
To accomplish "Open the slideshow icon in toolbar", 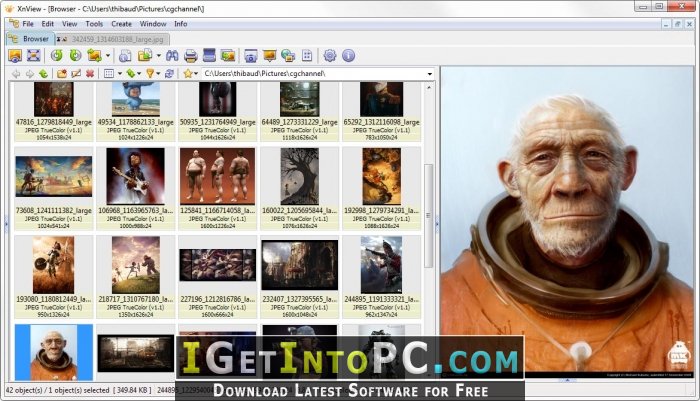I will (270, 55).
